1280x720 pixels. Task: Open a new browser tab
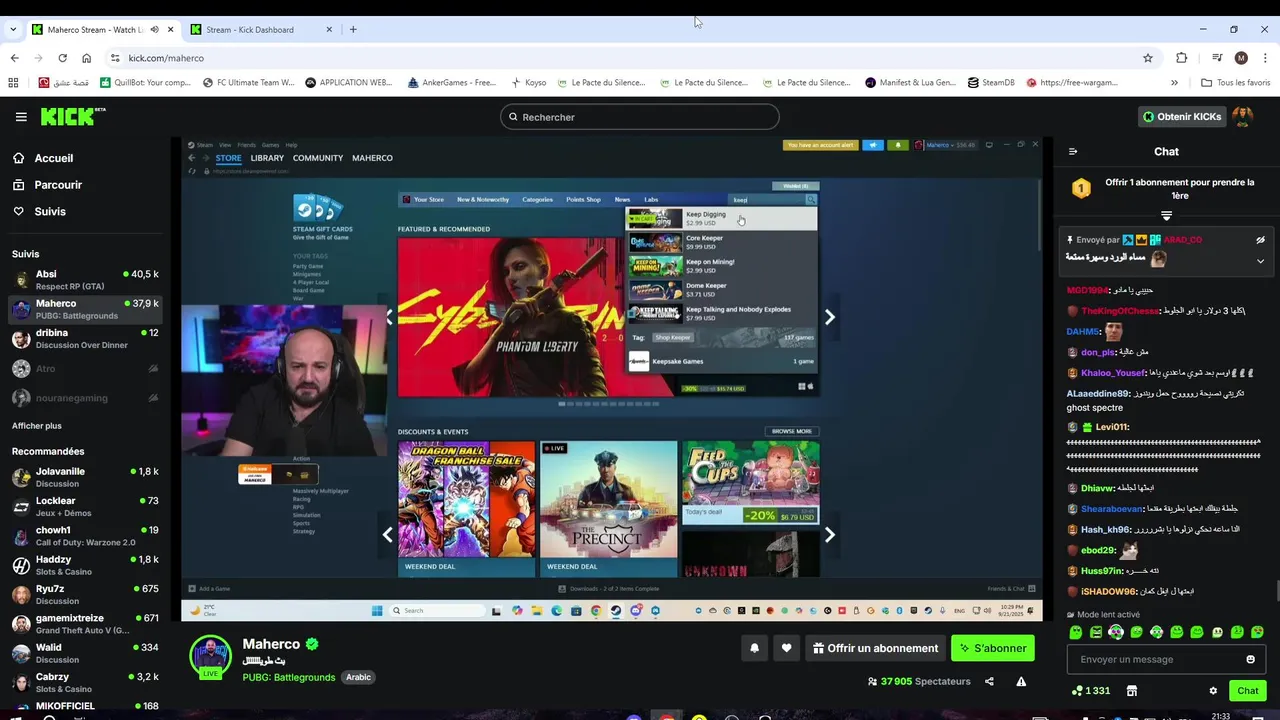coord(353,29)
